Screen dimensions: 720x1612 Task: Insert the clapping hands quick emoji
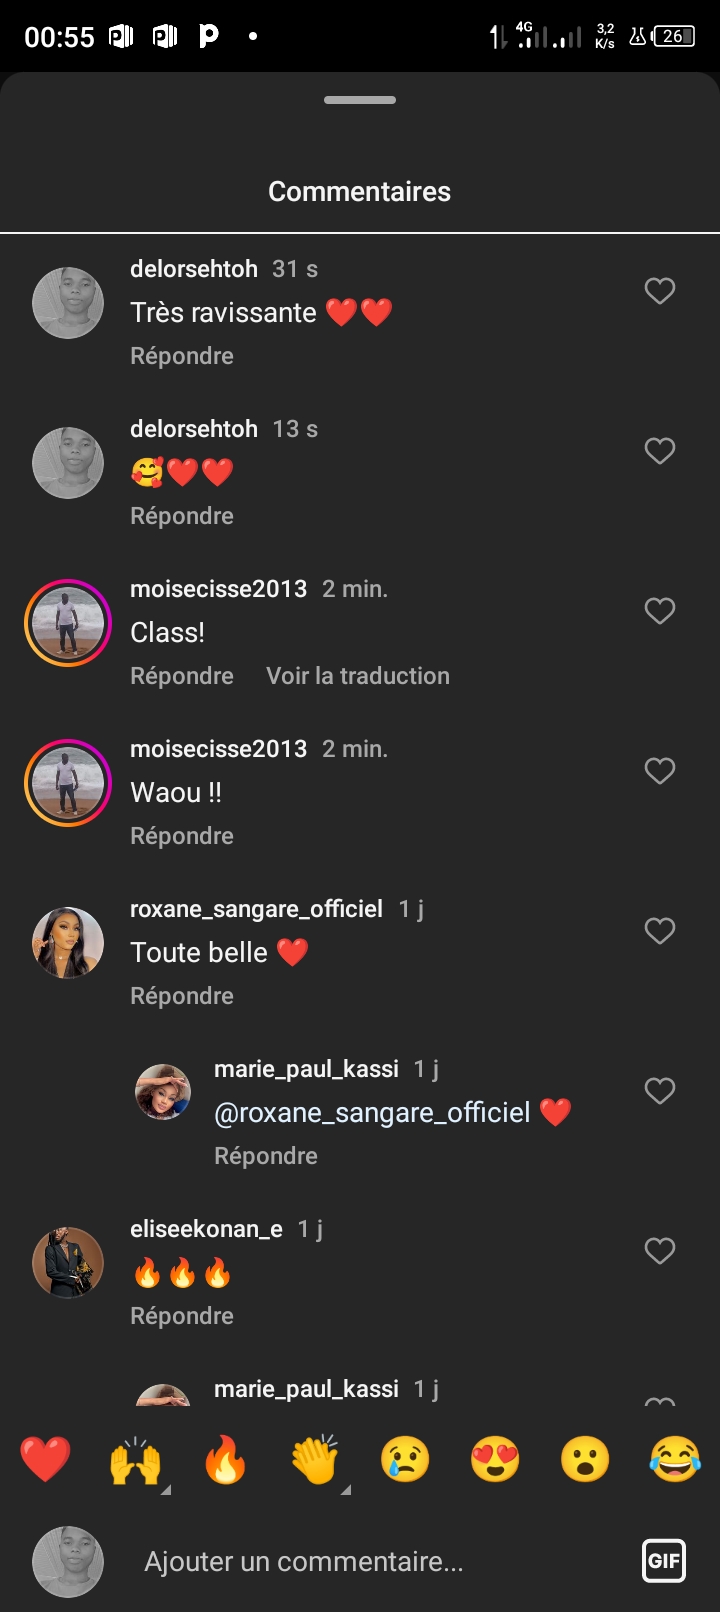tap(315, 1460)
